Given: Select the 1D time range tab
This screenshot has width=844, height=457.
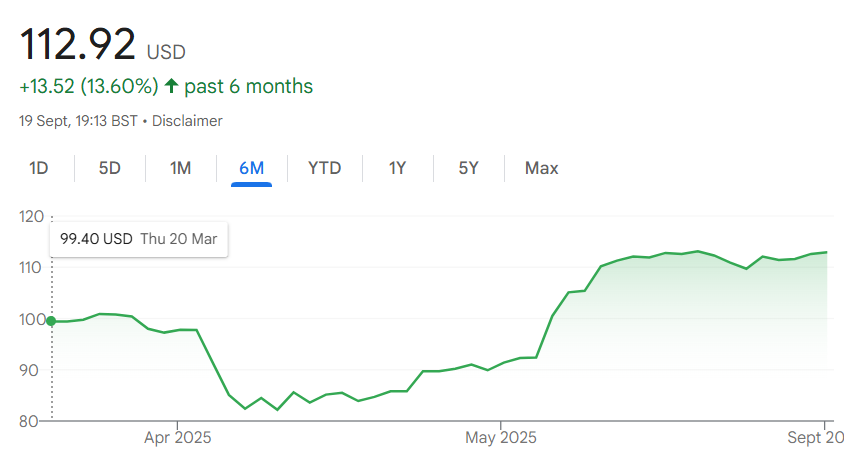Looking at the screenshot, I should [39, 168].
